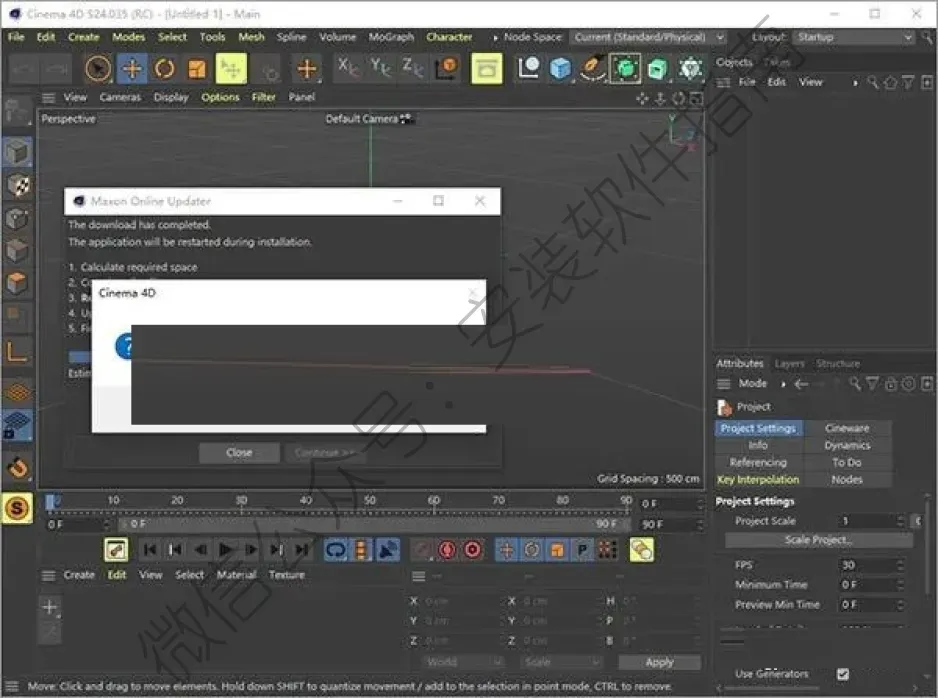Click the Attributes back arrow icon

click(x=801, y=384)
